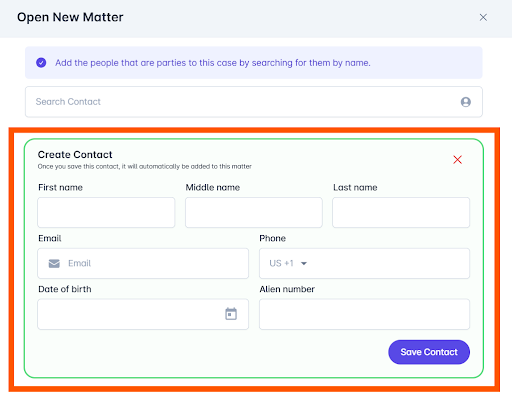The width and height of the screenshot is (512, 405).
Task: Click the person icon in Search Contact
Action: tap(466, 102)
